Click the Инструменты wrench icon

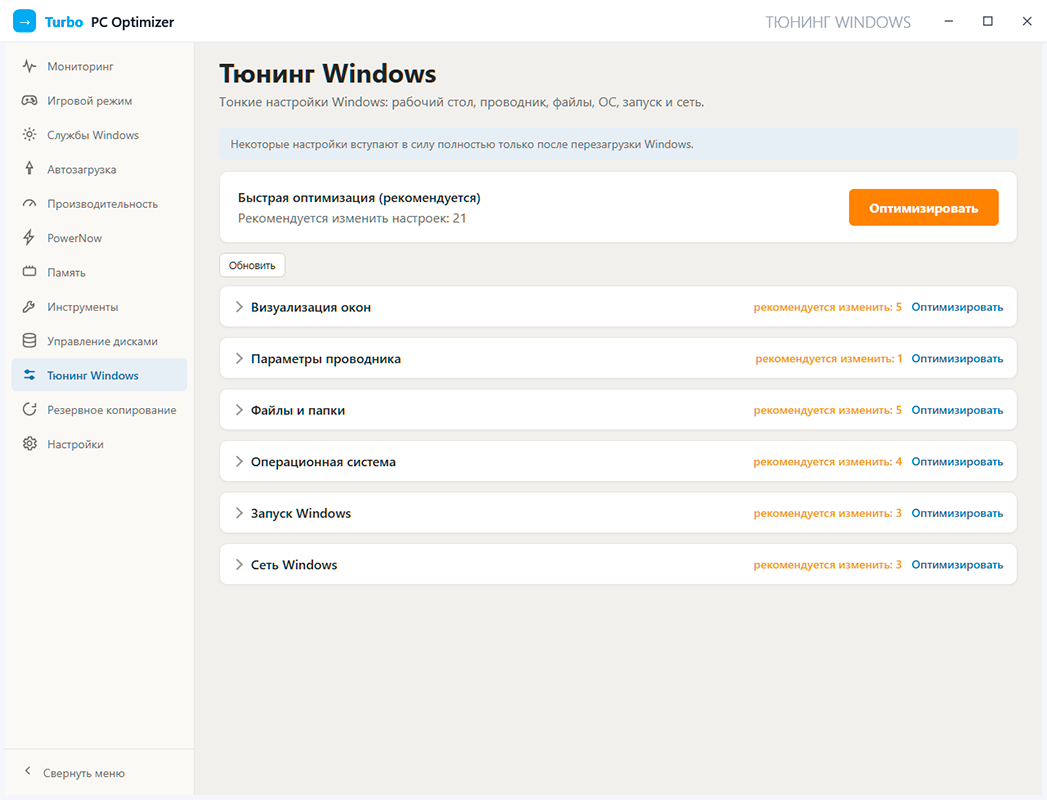29,307
